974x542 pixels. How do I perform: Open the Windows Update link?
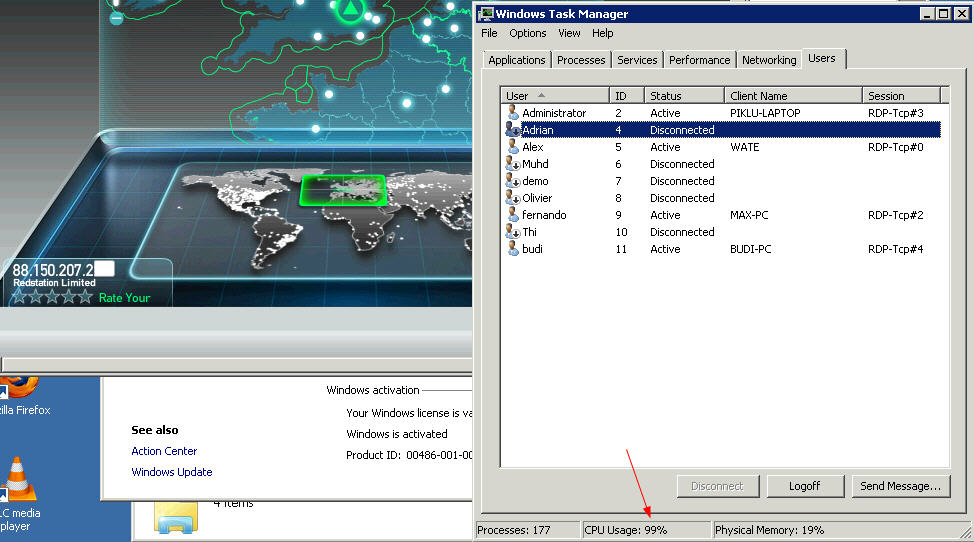point(172,472)
